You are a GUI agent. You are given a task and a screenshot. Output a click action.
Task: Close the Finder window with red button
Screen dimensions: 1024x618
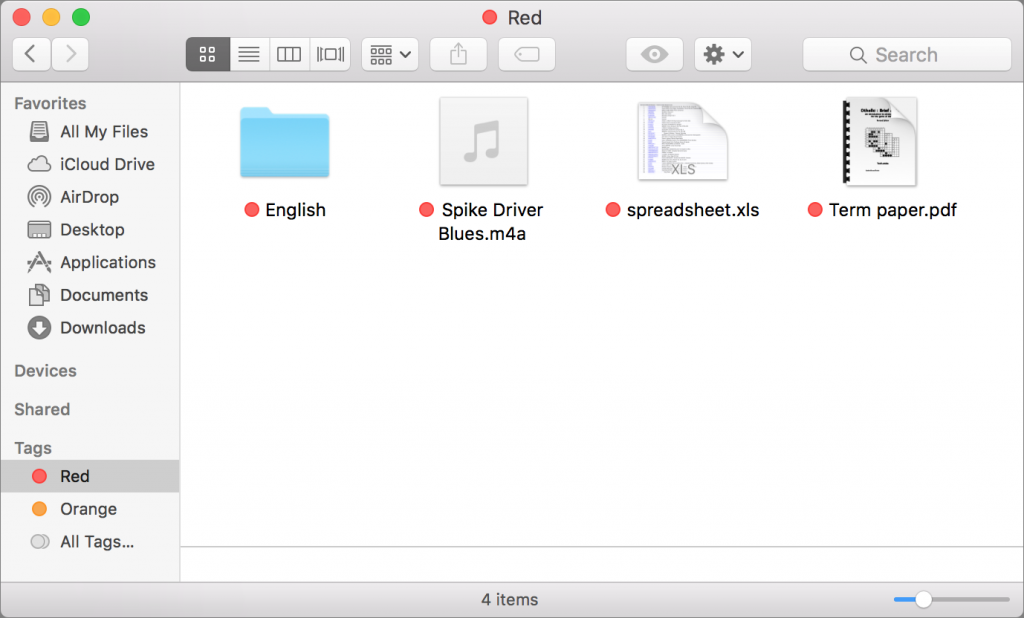tap(22, 17)
